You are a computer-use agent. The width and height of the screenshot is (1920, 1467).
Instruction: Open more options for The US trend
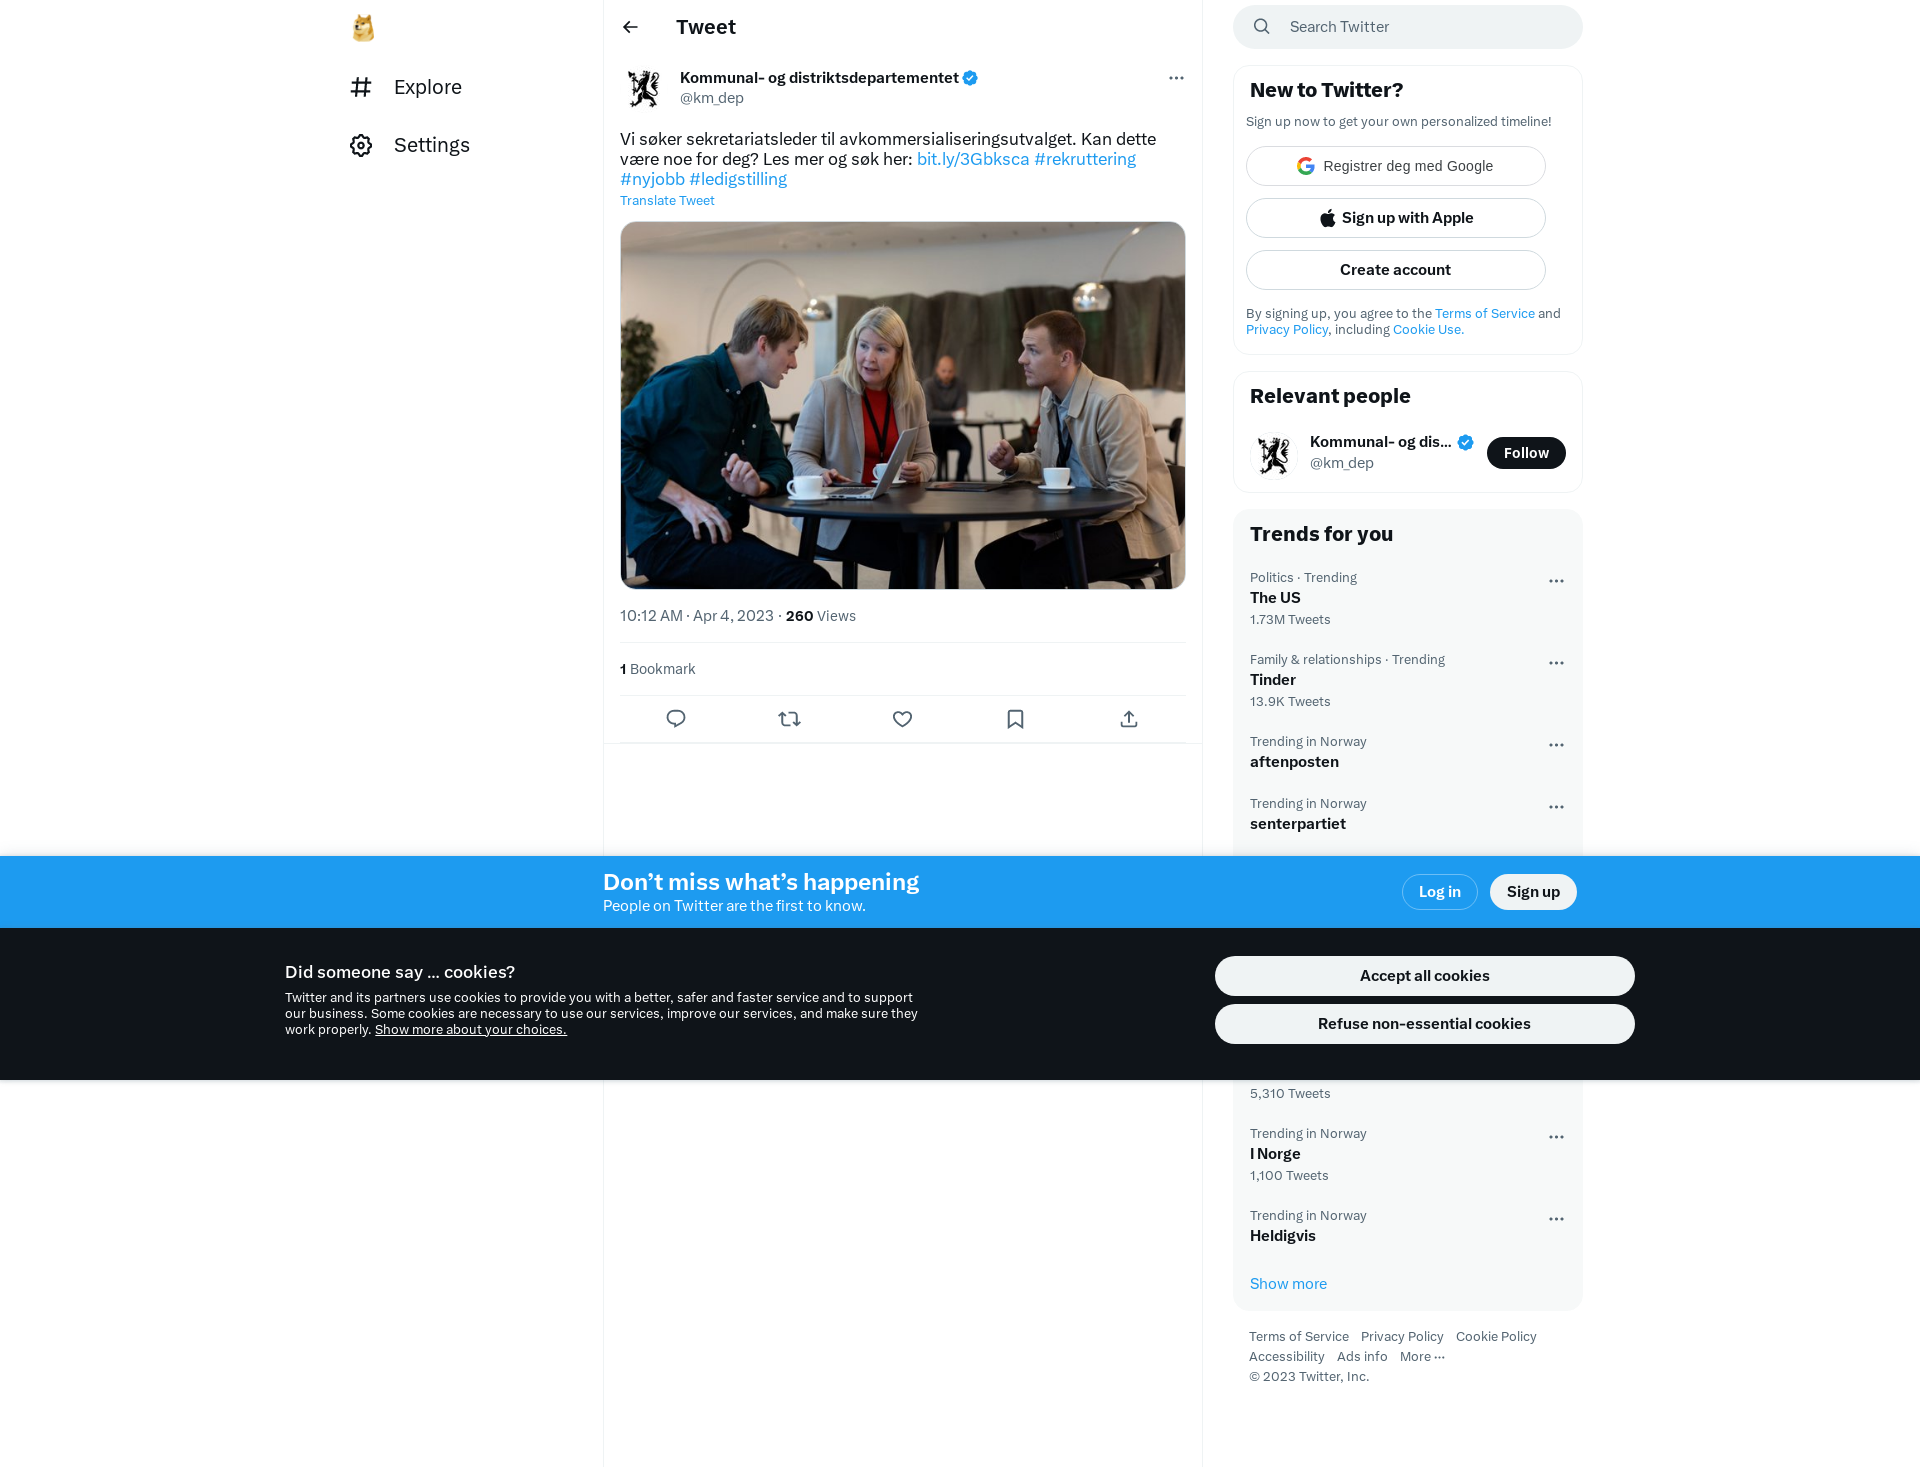pyautogui.click(x=1556, y=581)
